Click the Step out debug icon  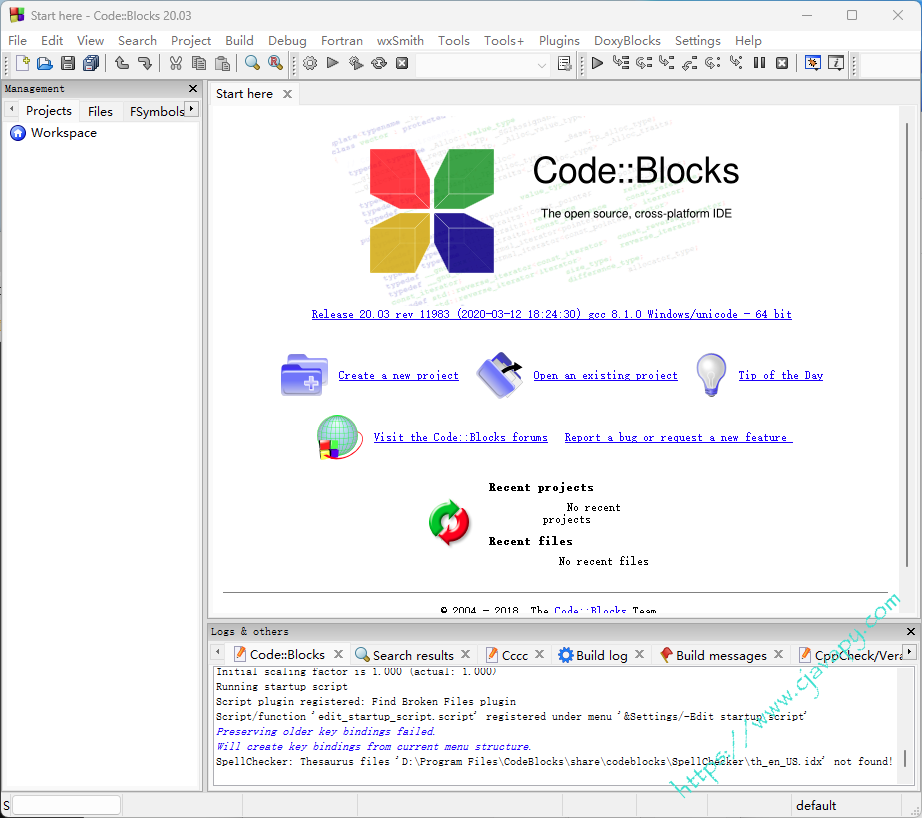tap(689, 63)
